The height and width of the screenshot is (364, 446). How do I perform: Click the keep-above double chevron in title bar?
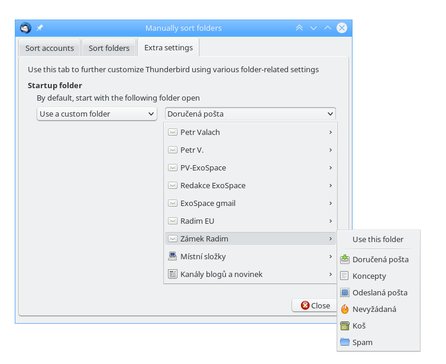pos(299,28)
